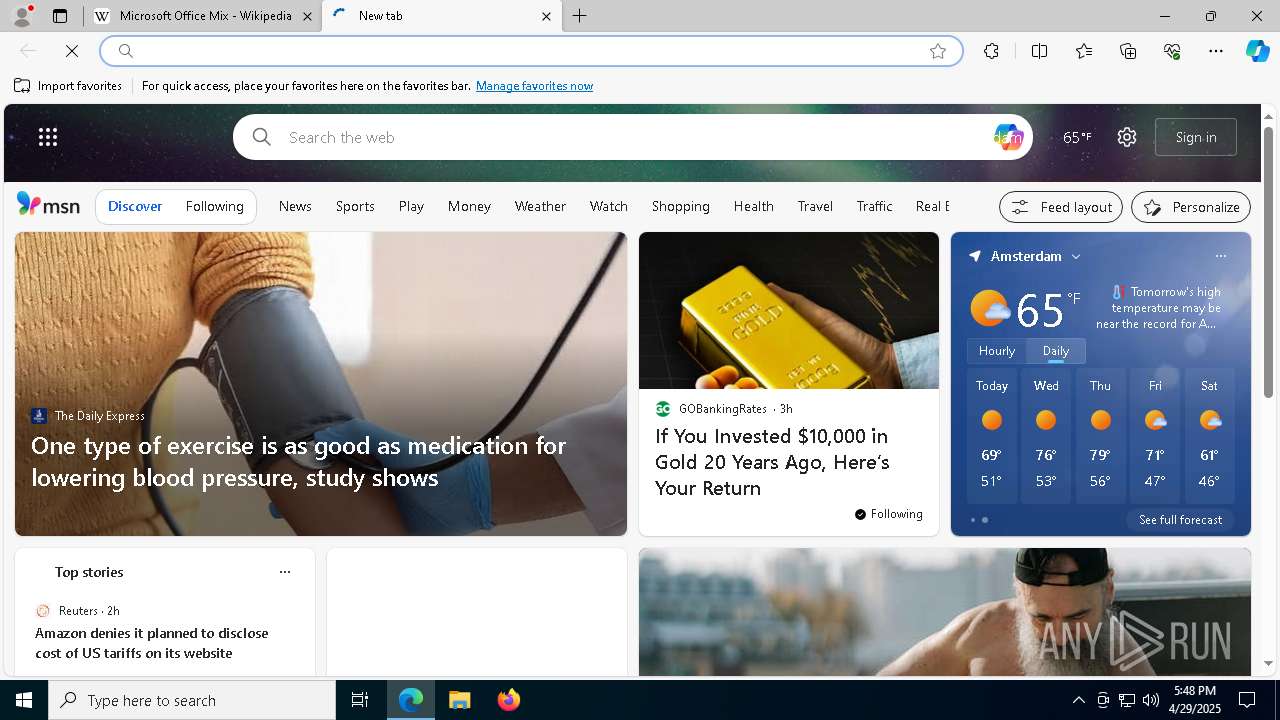Screen dimensions: 1280x720
Task: Close the New tab tab
Action: 546,16
